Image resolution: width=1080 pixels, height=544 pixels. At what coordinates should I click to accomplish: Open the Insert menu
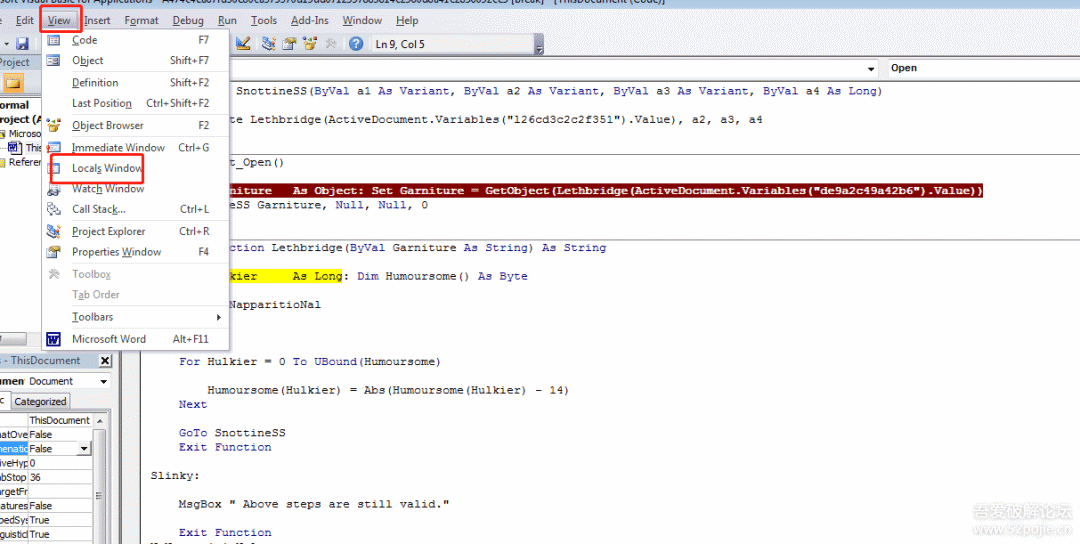(x=97, y=21)
